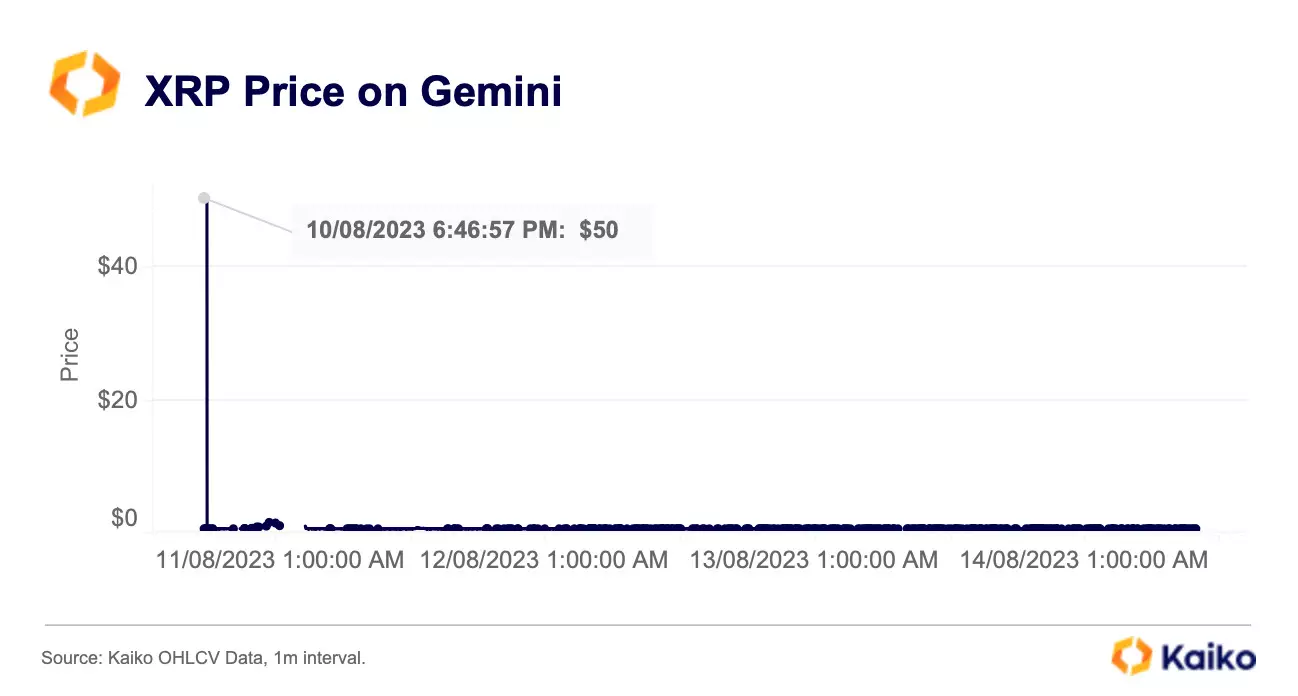The width and height of the screenshot is (1298, 696).
Task: Click the vertical price spike line
Action: coord(206,360)
